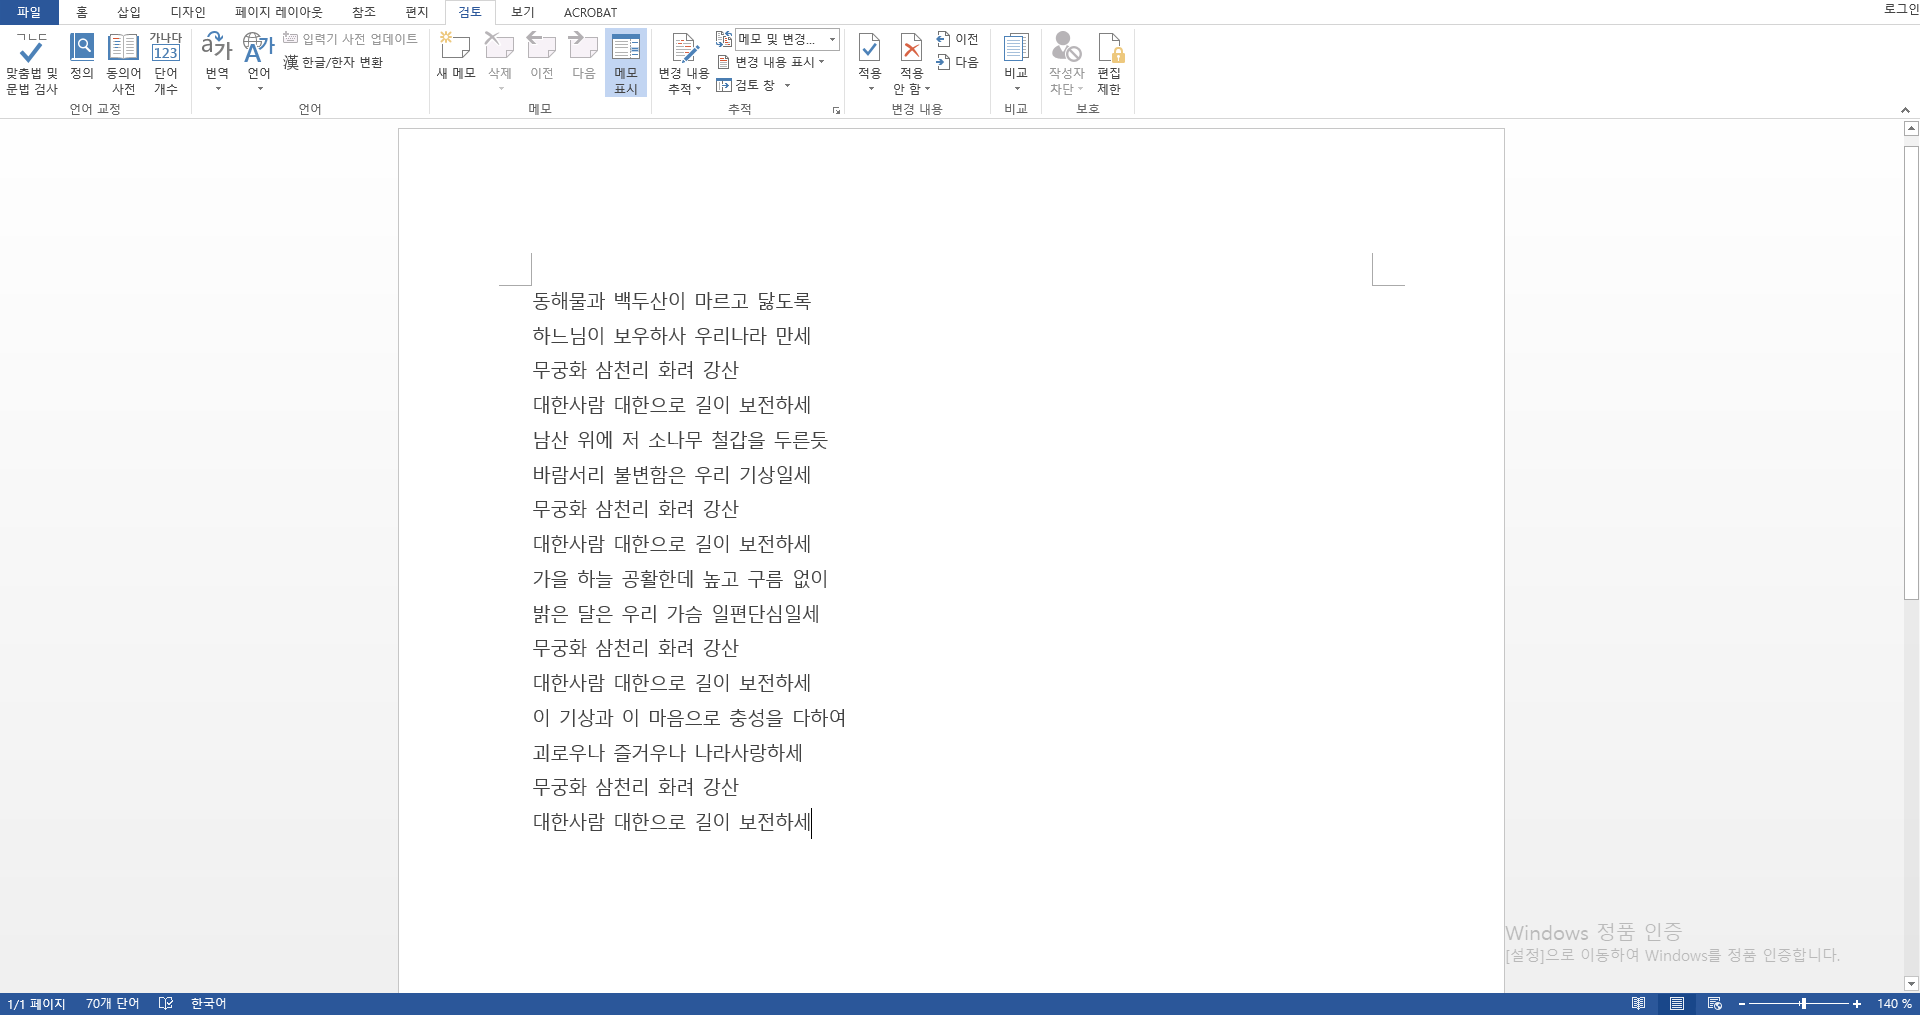The image size is (1920, 1015).
Task: Click 로그인 sign-in link
Action: click(1901, 9)
